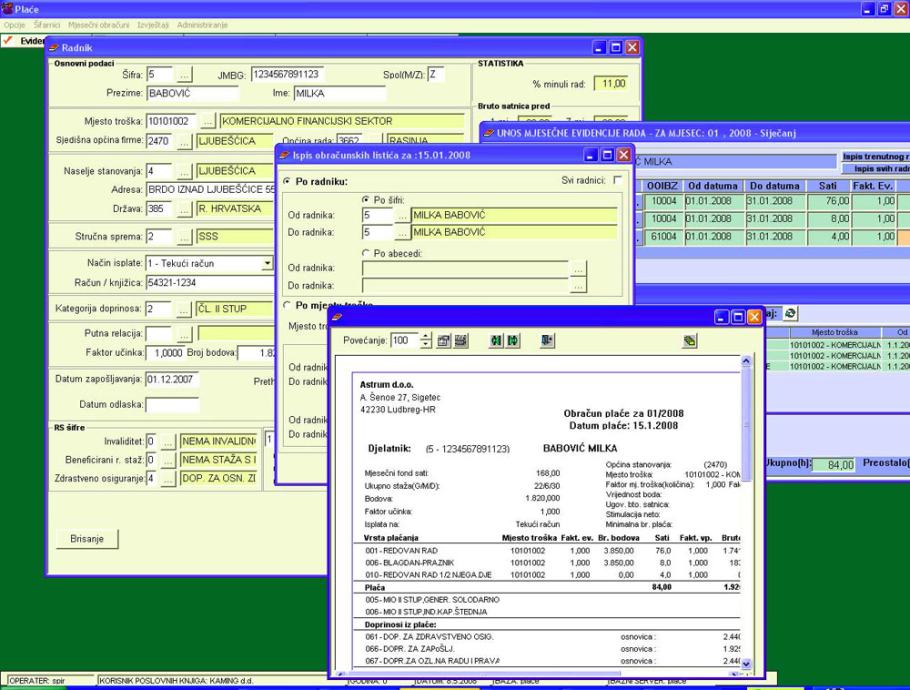Click the Ime field containing MILKA

point(340,93)
